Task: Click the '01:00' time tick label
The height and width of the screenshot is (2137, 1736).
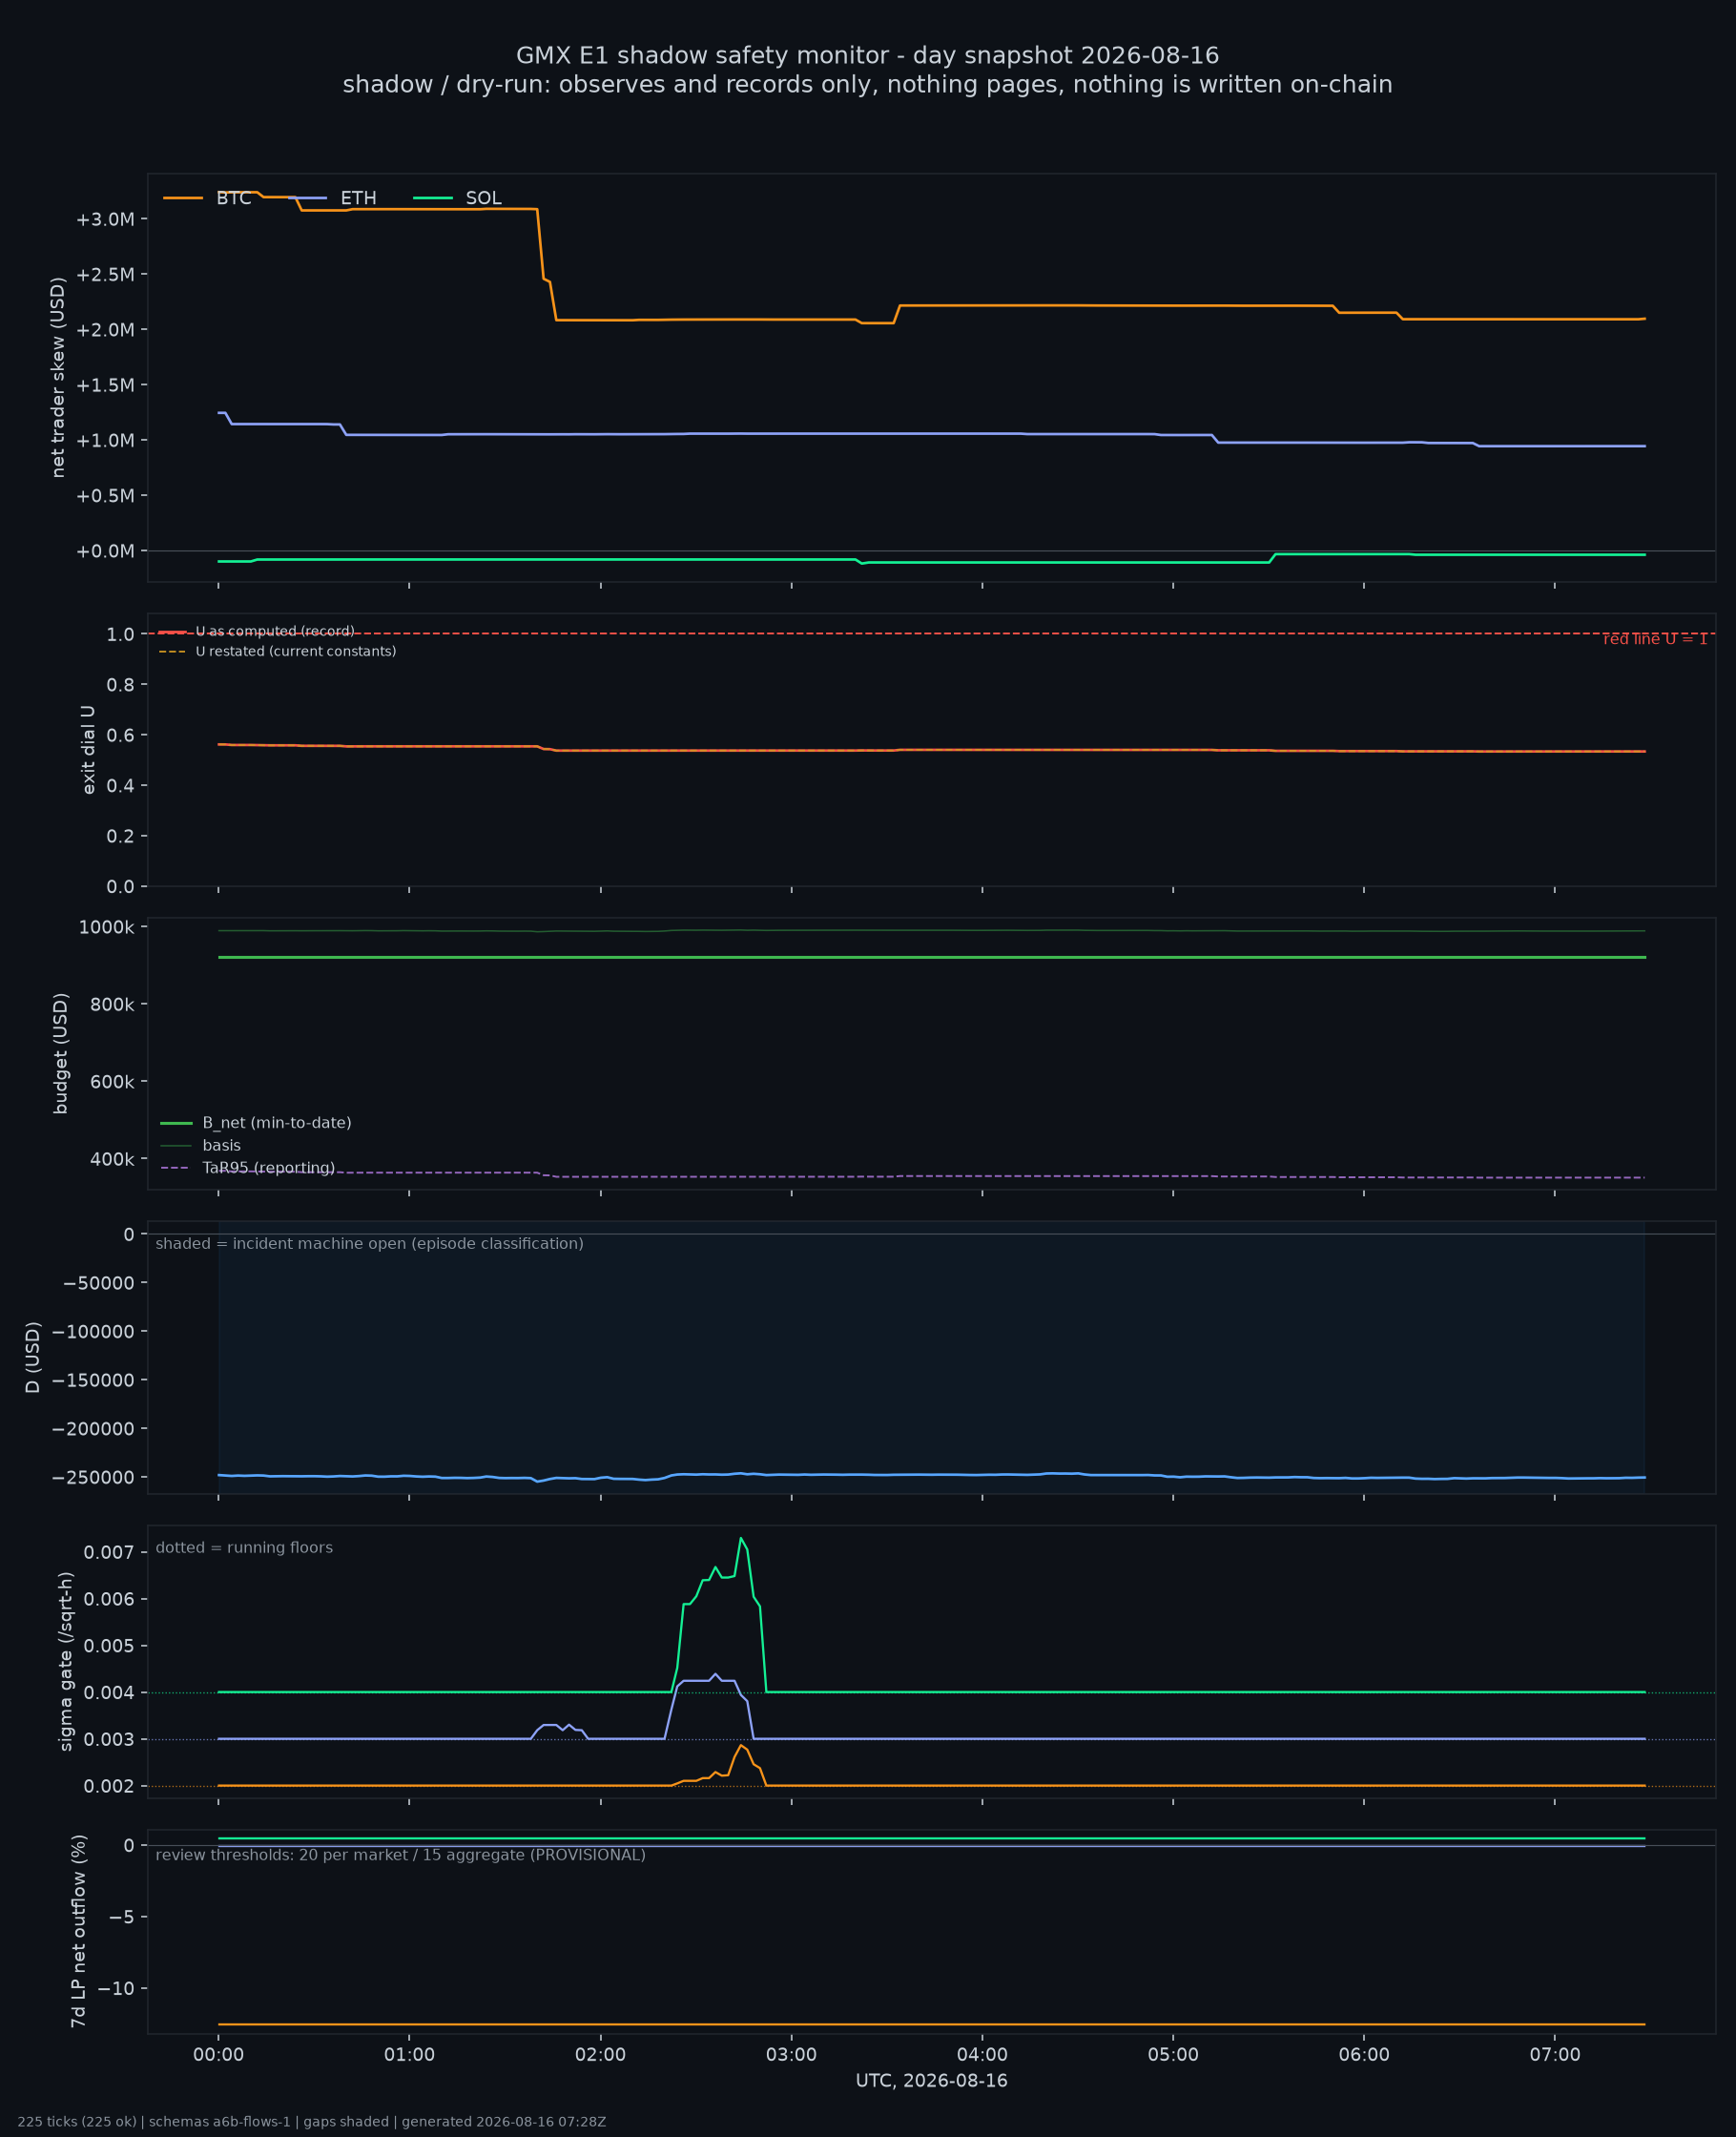Action: point(409,2055)
